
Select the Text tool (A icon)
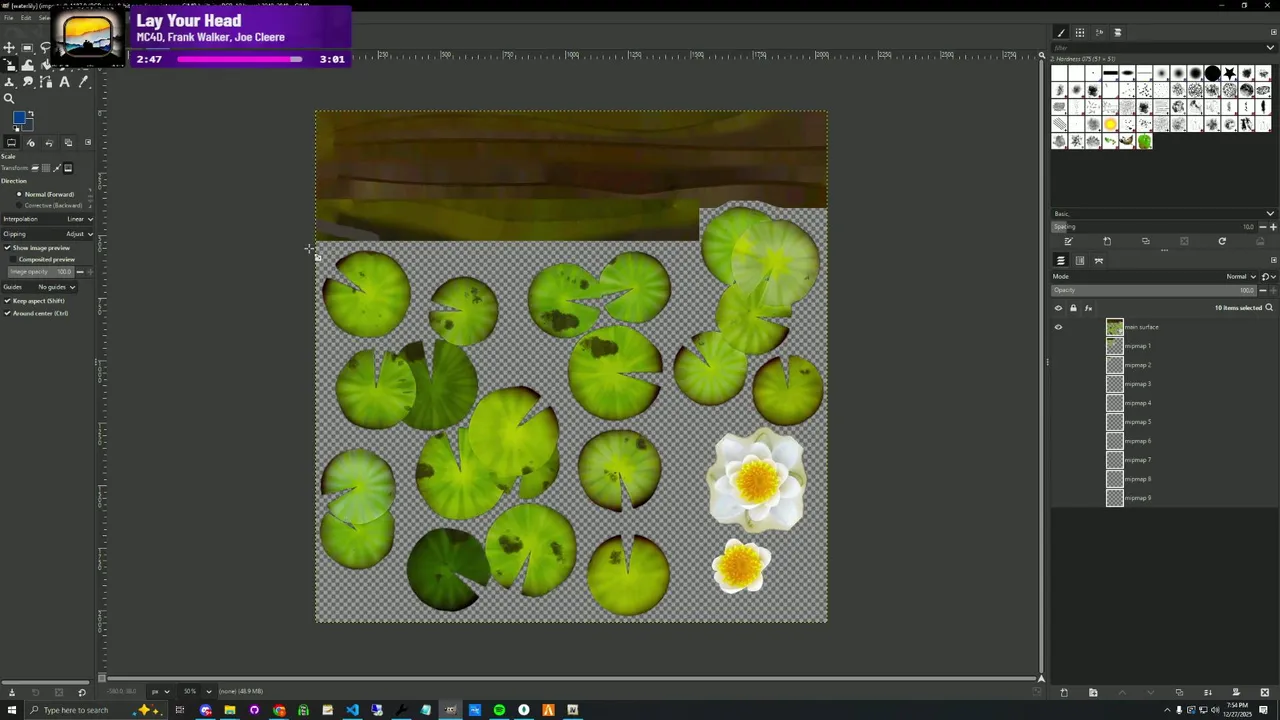(x=64, y=82)
